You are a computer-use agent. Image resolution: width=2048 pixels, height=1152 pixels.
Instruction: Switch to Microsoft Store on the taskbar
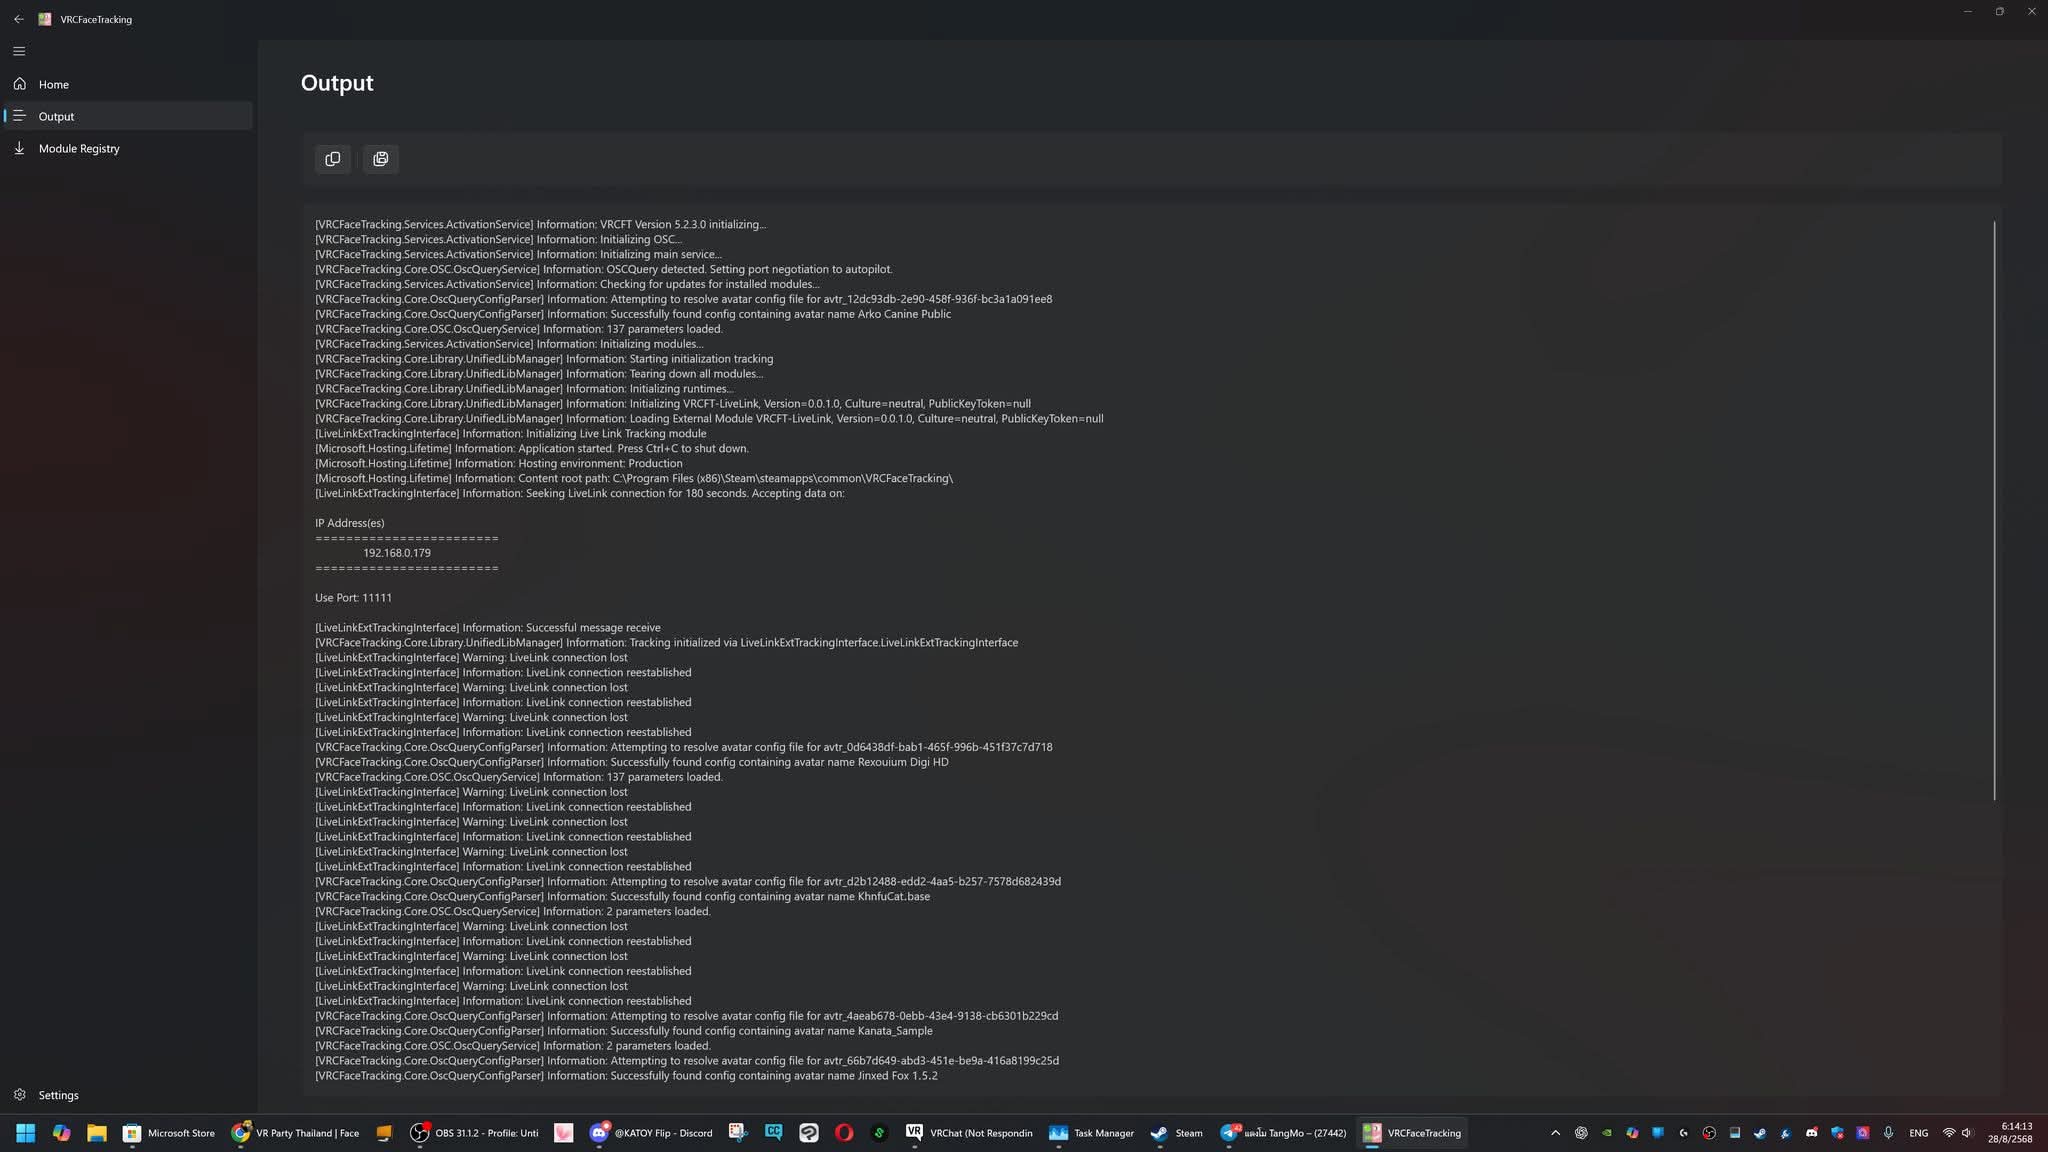click(169, 1133)
